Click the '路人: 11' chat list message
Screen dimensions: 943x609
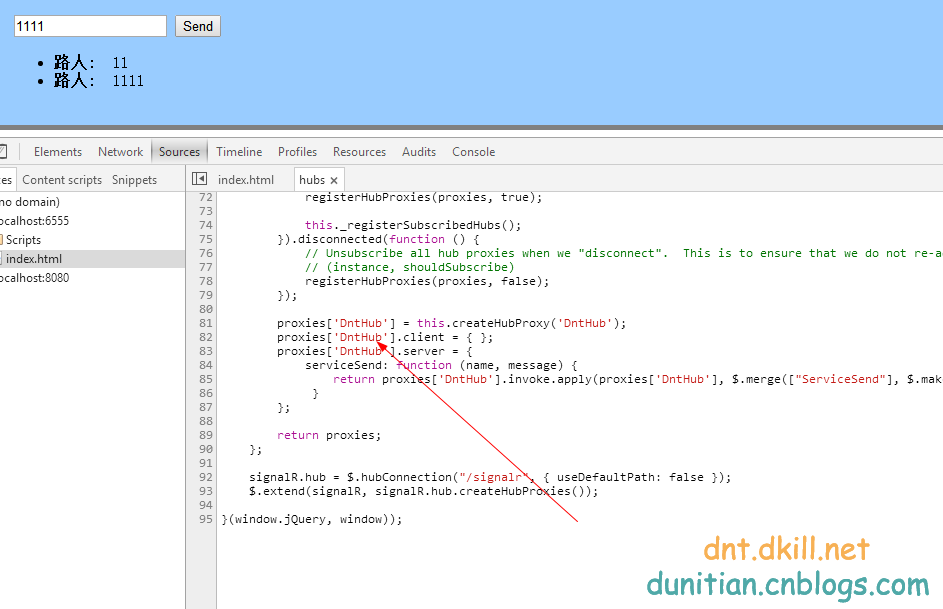pyautogui.click(x=91, y=63)
